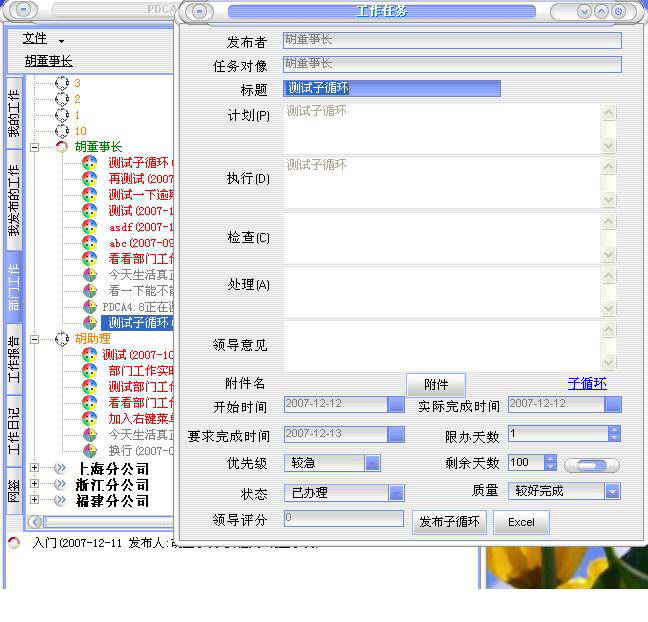Click the circle icon next to item 3
Viewport: 648px width, 622px height.
62,83
